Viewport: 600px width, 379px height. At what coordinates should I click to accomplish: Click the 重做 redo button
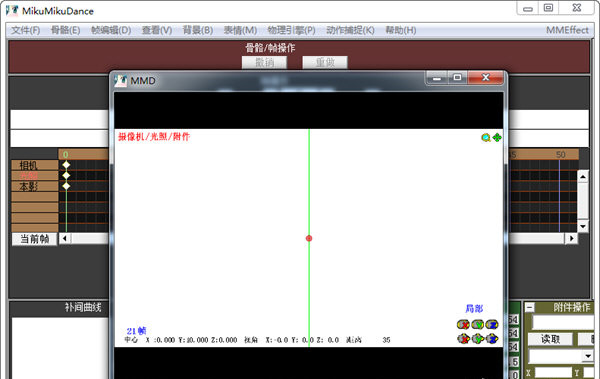pyautogui.click(x=325, y=62)
